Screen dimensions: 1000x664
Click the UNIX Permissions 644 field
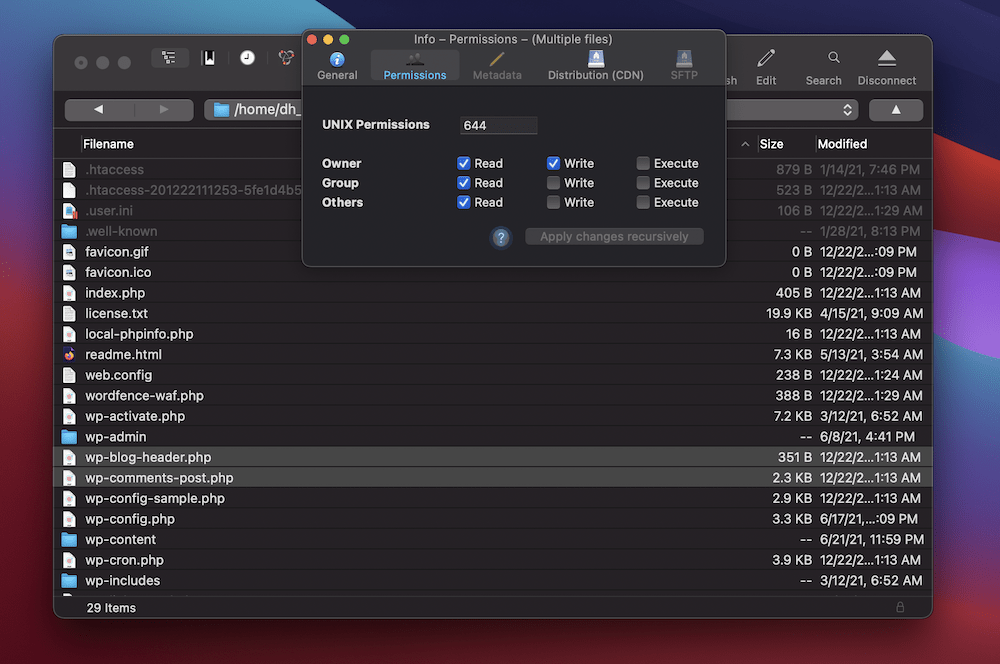tap(498, 125)
